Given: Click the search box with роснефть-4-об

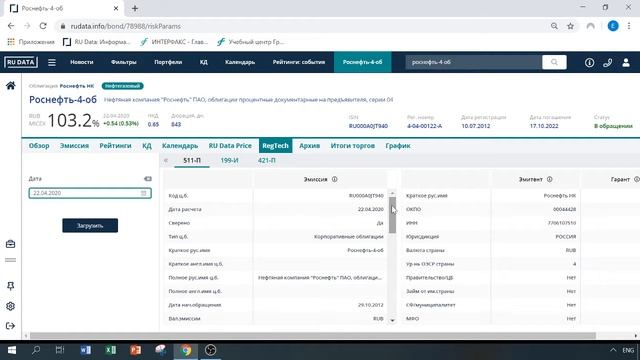Looking at the screenshot, I should click(x=473, y=62).
